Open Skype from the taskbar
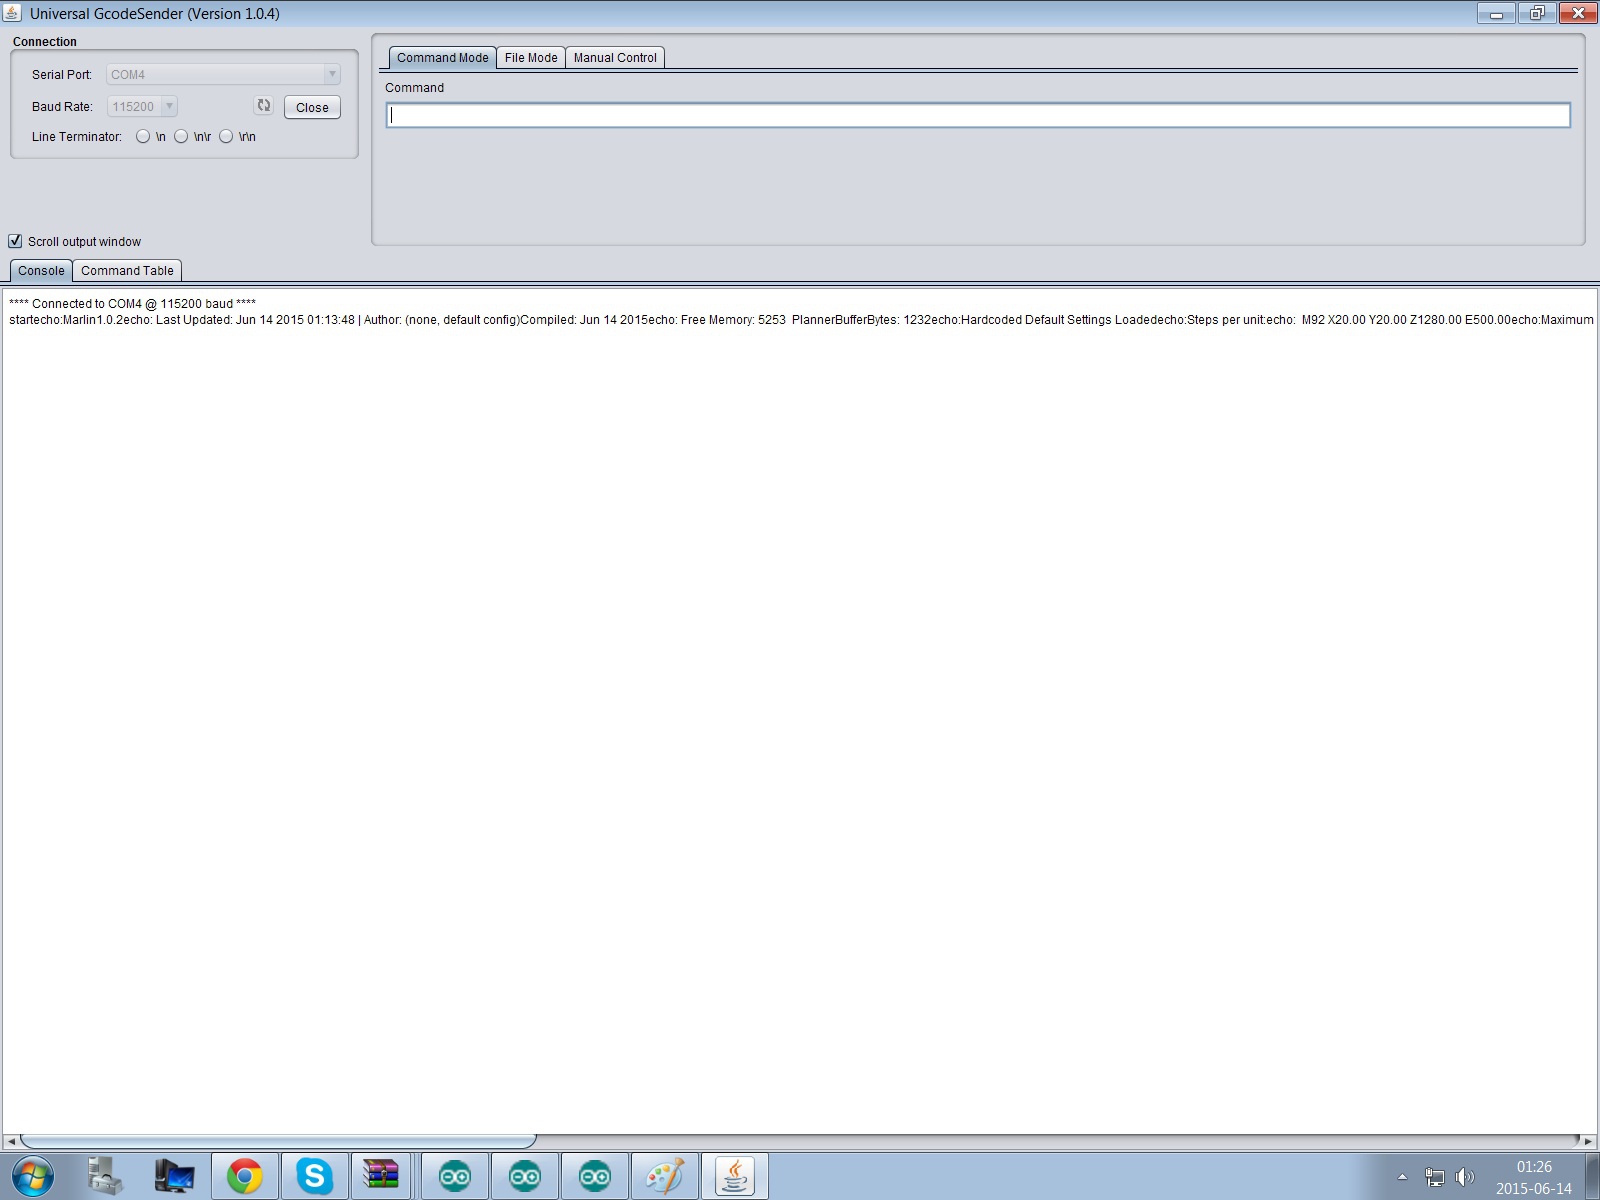Image resolution: width=1600 pixels, height=1200 pixels. tap(315, 1176)
